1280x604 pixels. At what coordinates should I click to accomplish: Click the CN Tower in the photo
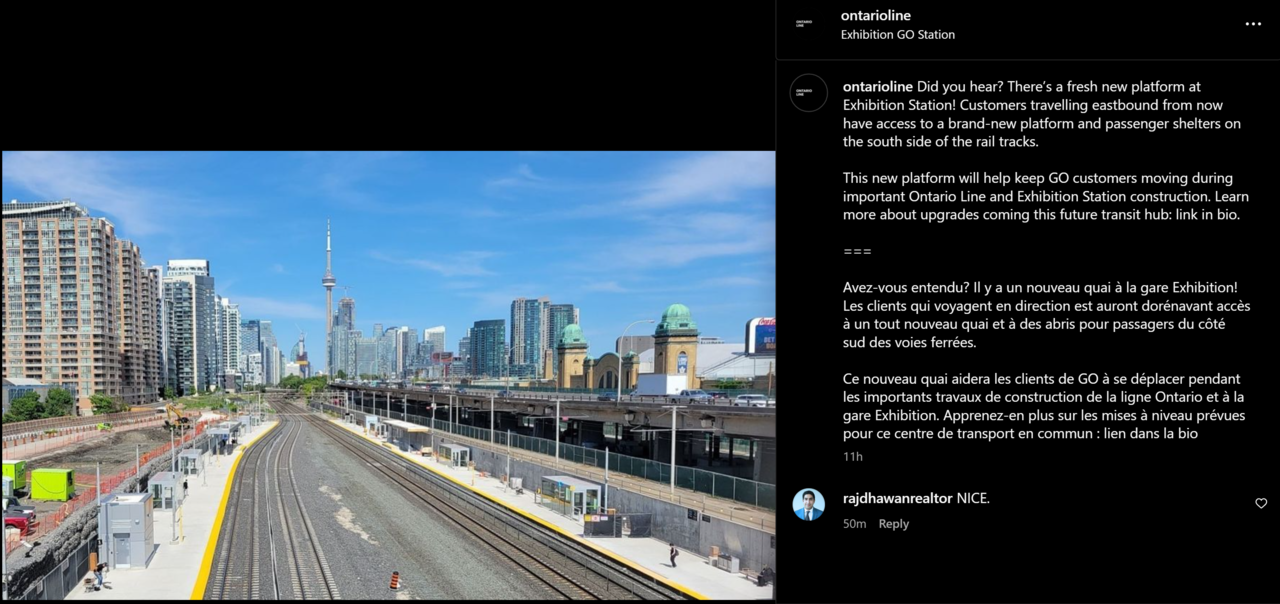(x=328, y=280)
